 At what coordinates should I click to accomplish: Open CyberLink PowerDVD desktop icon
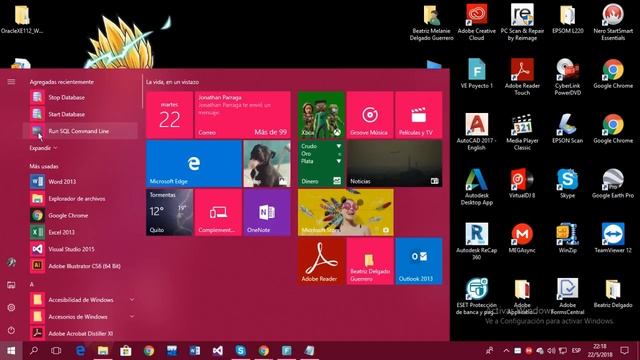567,77
